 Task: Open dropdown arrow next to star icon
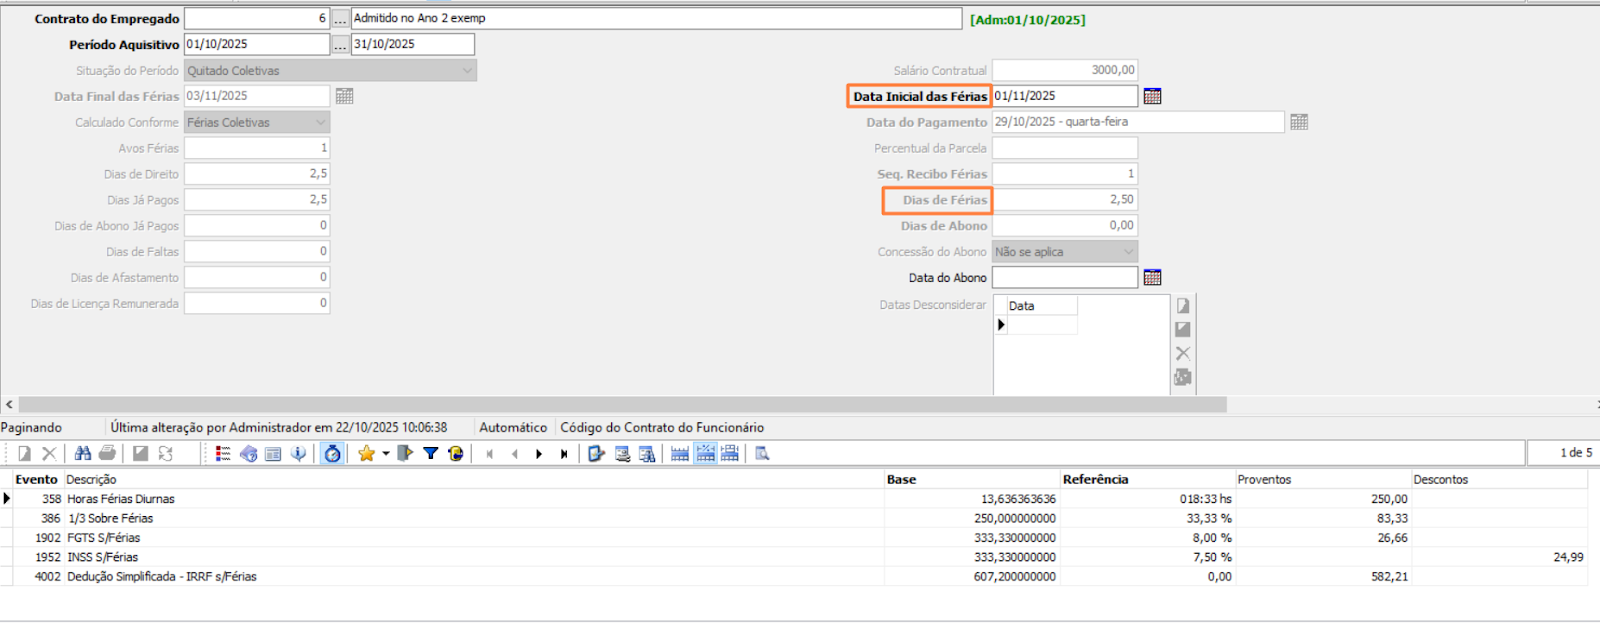pyautogui.click(x=385, y=454)
